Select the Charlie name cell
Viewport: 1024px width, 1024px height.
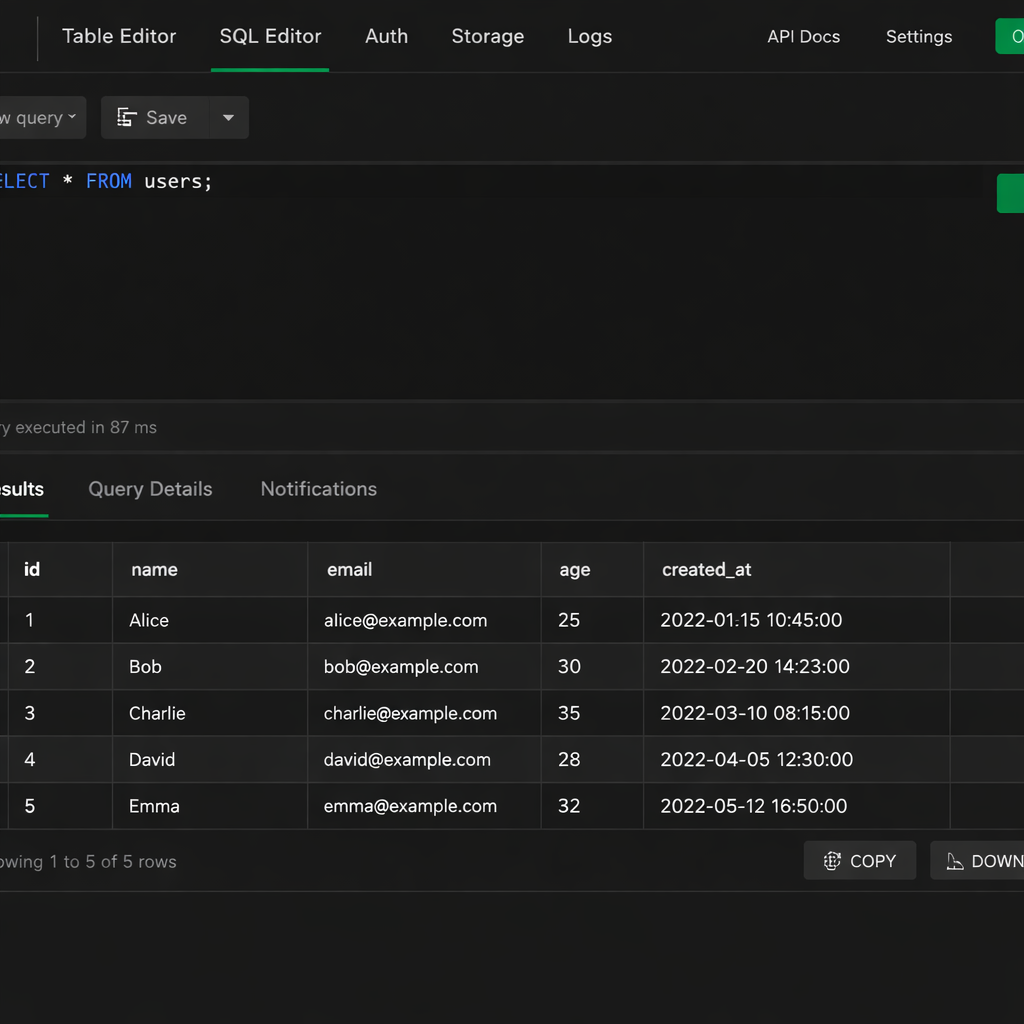[157, 713]
